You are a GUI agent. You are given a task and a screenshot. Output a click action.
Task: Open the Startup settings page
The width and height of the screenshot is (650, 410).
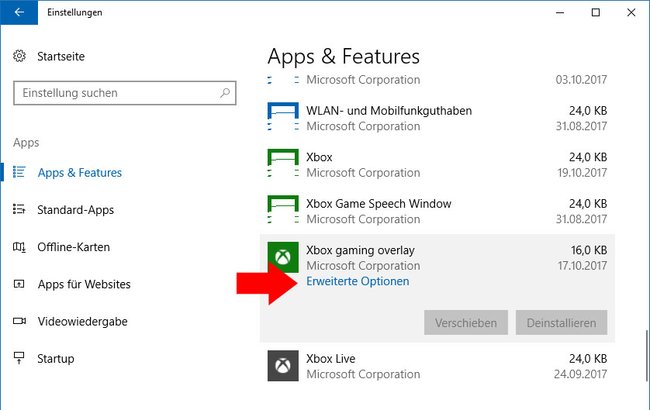tap(56, 359)
